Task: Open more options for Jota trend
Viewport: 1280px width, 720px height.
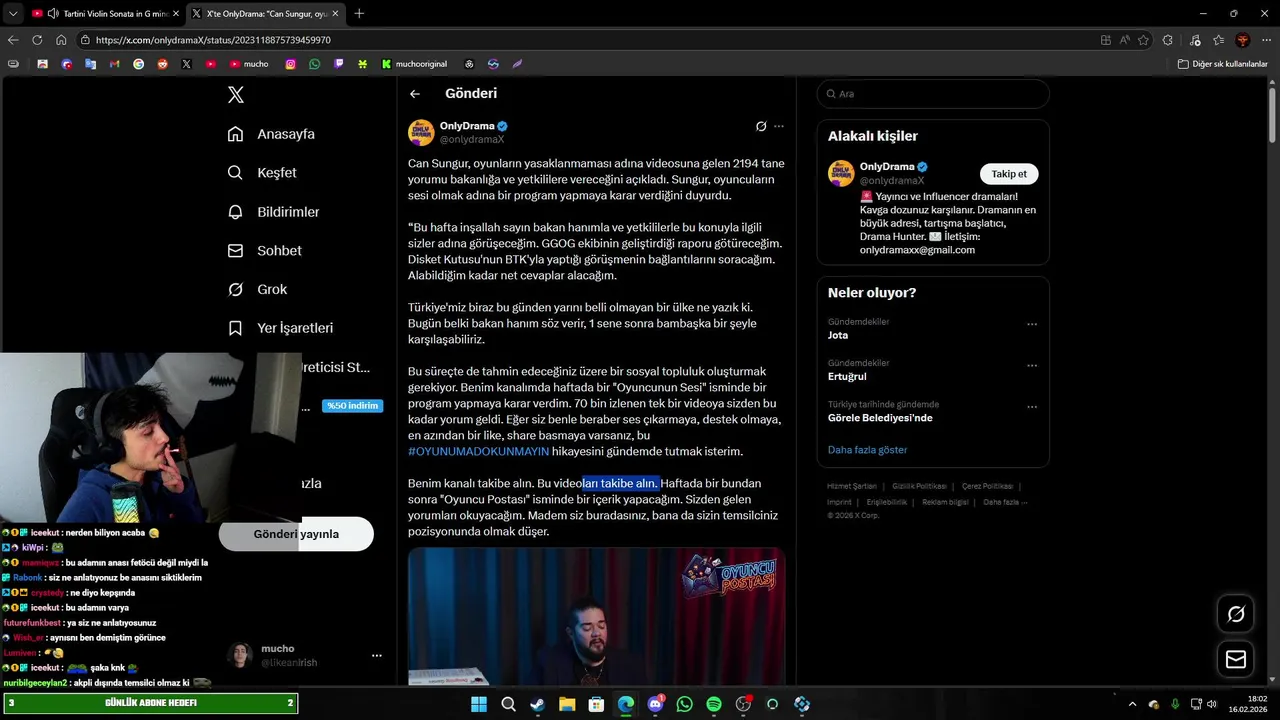Action: tap(1032, 324)
